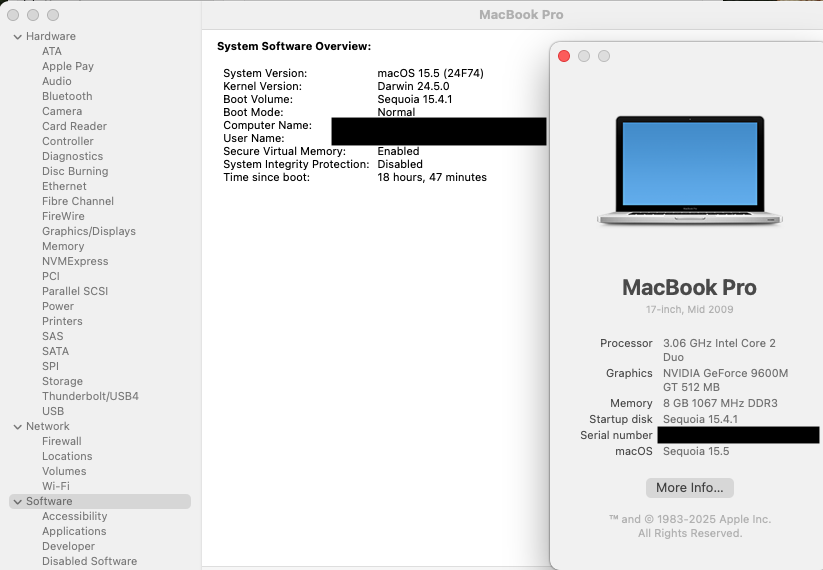
Task: Select Graphics/Displays in the sidebar
Action: click(89, 231)
